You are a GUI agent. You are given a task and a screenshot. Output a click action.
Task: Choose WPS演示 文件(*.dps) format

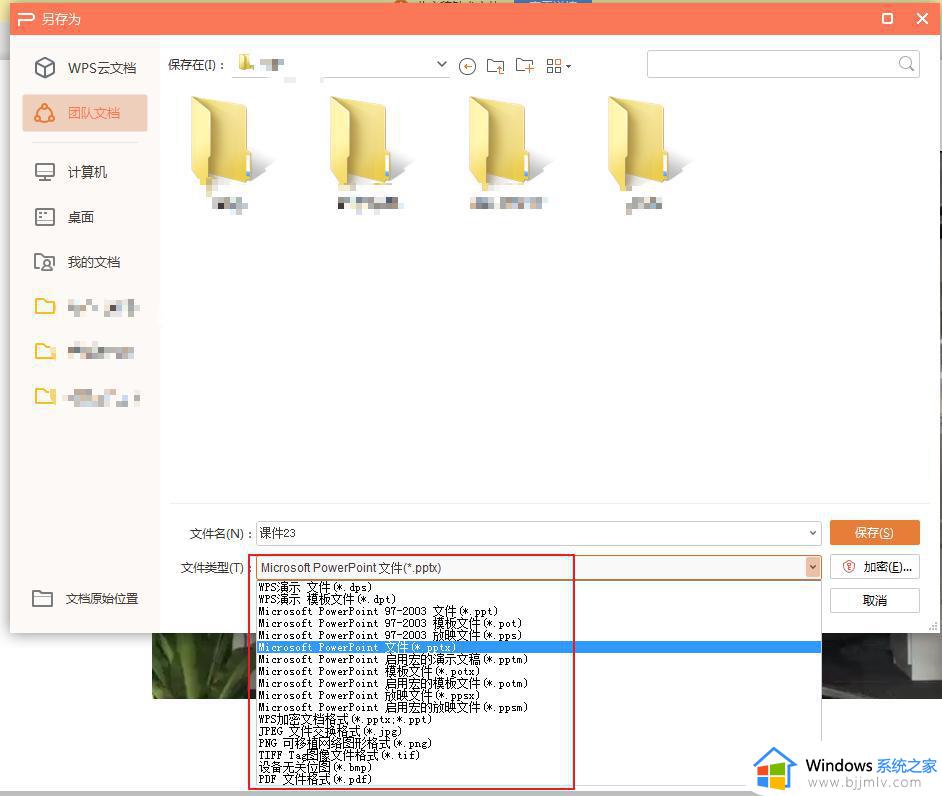click(x=539, y=587)
